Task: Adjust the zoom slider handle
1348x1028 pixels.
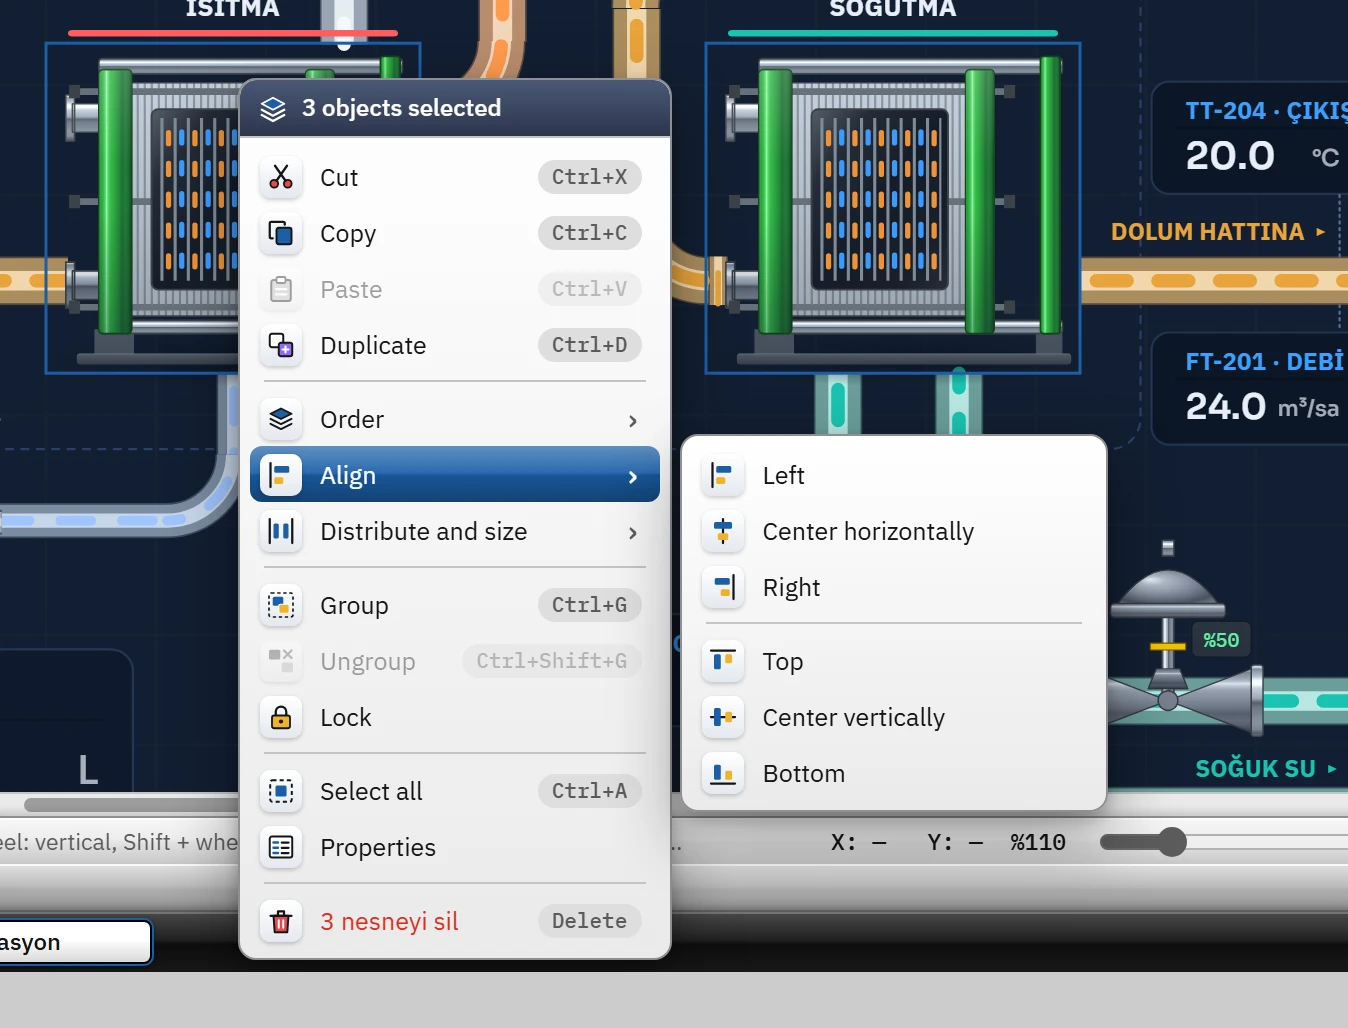Action: click(1171, 842)
